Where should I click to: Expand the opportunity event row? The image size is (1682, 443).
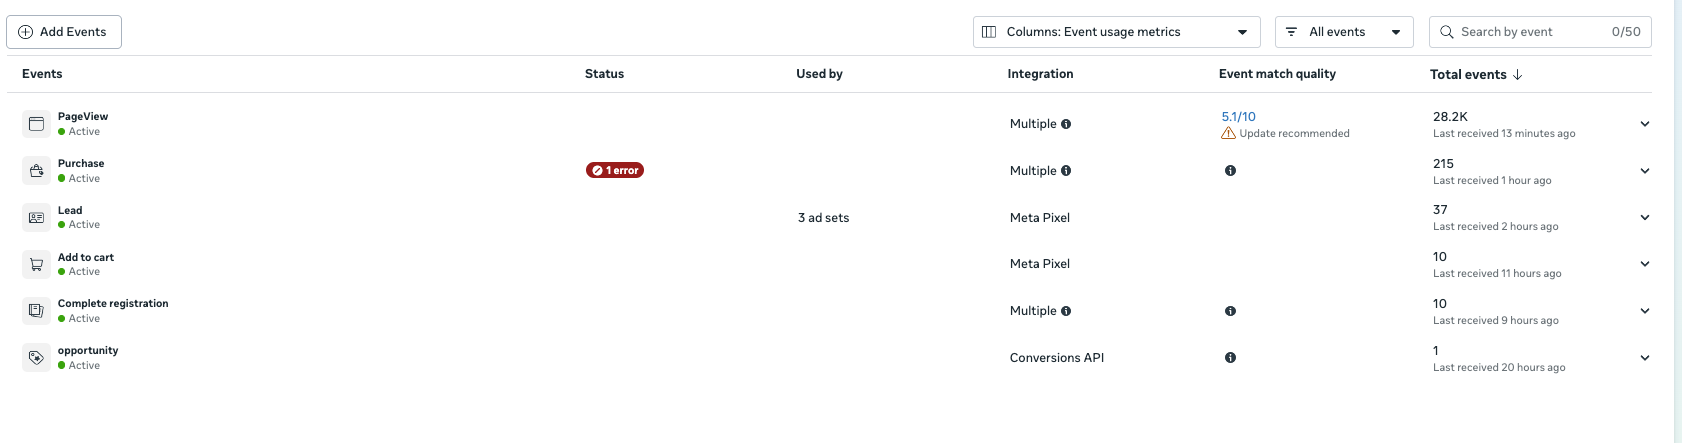click(1645, 358)
